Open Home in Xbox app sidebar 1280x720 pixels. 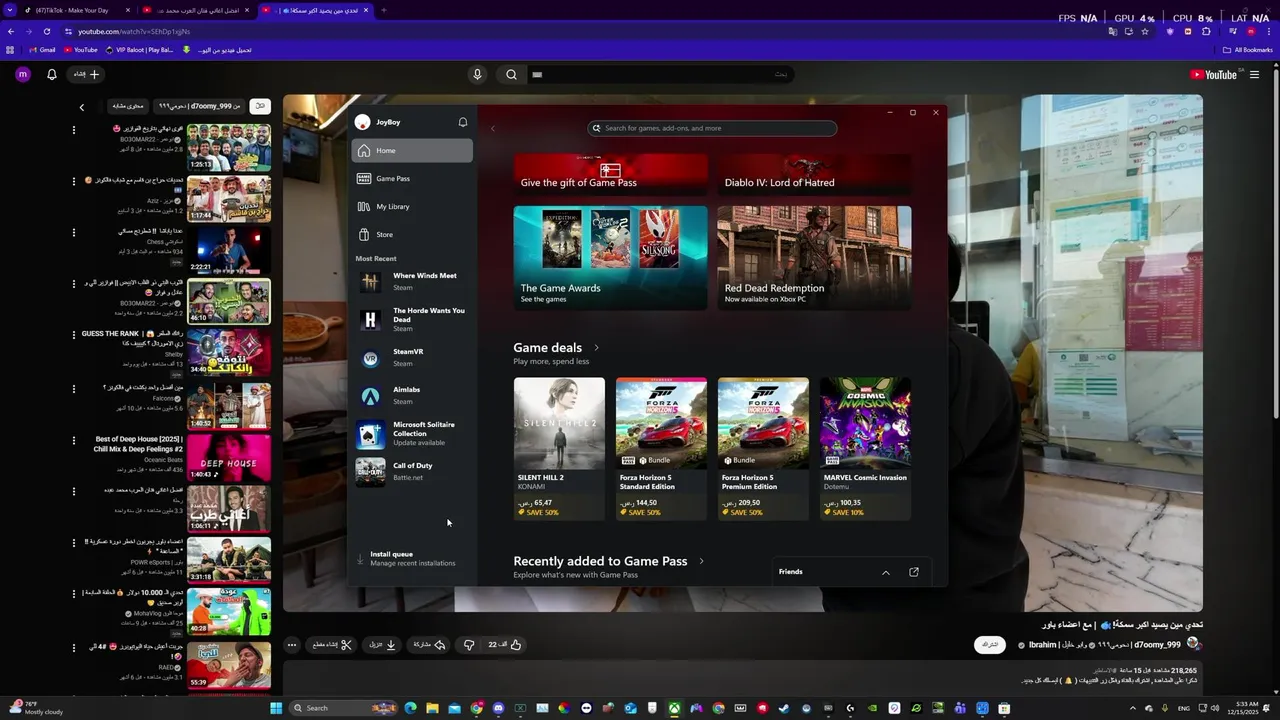tap(412, 151)
